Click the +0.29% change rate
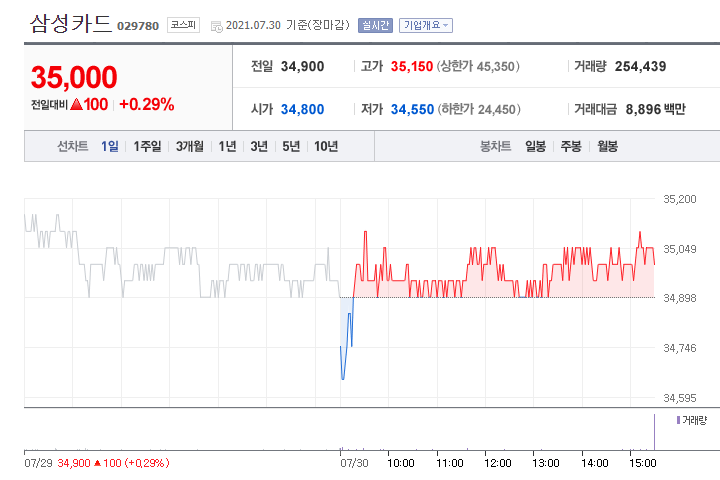This screenshot has height=480, width=720. pyautogui.click(x=146, y=104)
